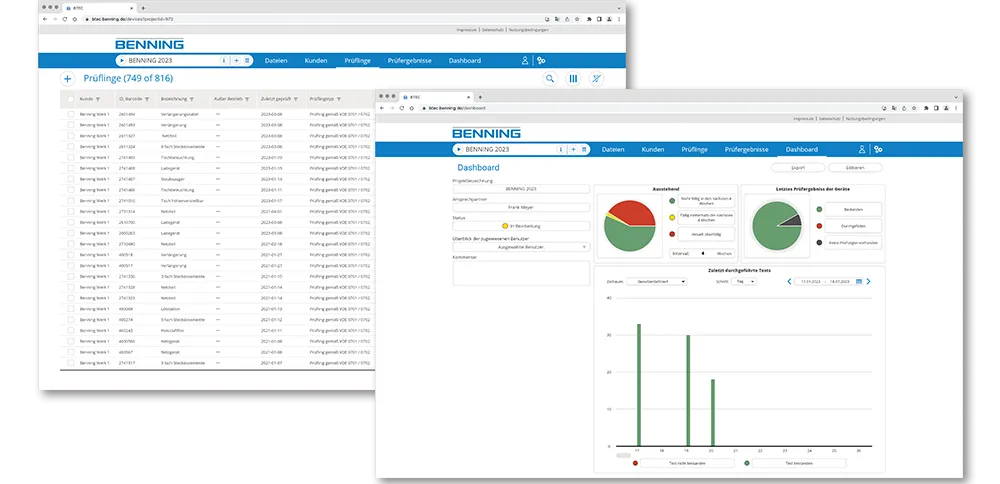
Task: Open the search magnifier in Prüflinge window
Action: [x=550, y=78]
